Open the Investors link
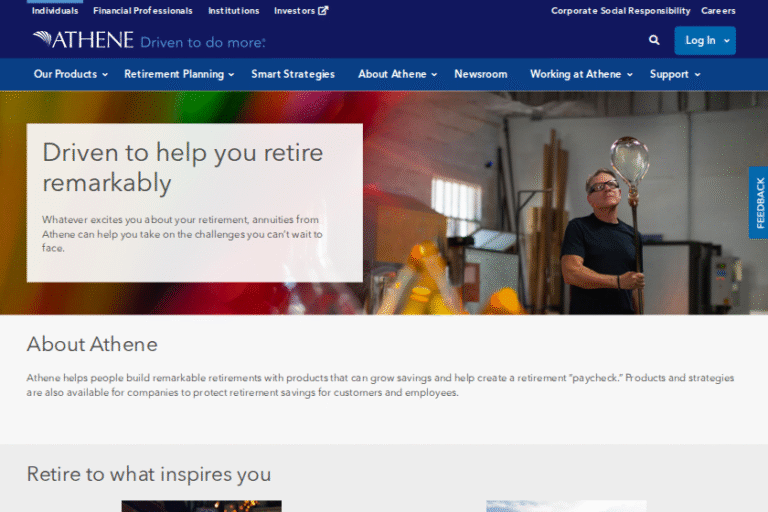The height and width of the screenshot is (512, 768). point(294,11)
